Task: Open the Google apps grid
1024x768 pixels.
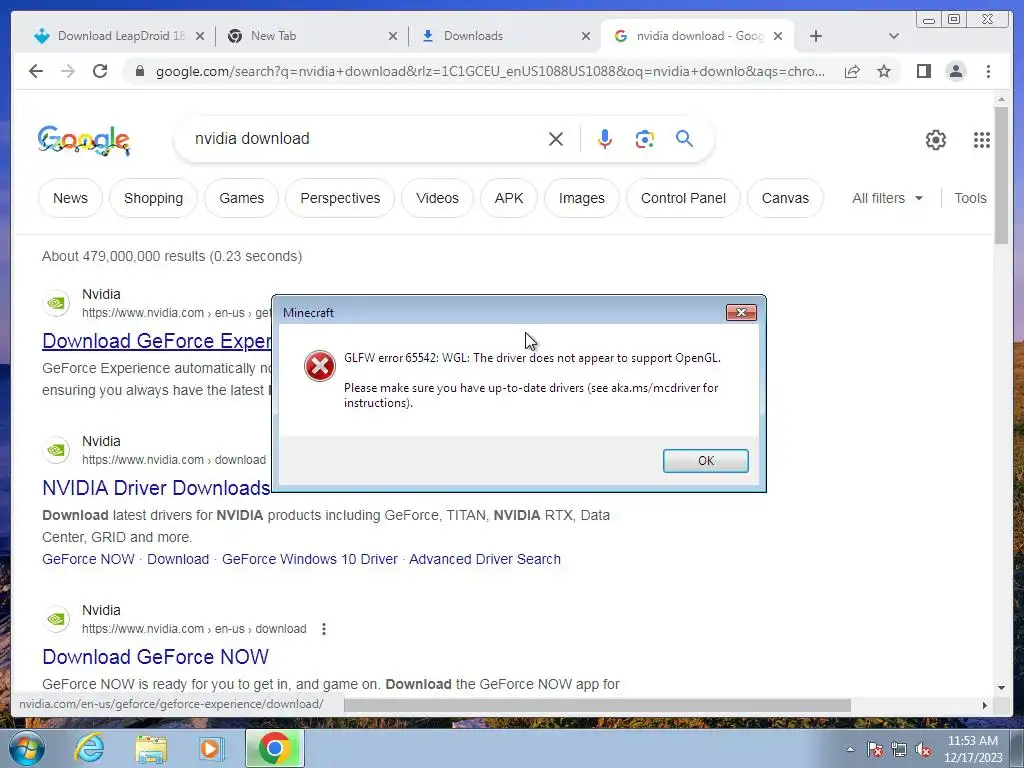Action: click(x=982, y=140)
